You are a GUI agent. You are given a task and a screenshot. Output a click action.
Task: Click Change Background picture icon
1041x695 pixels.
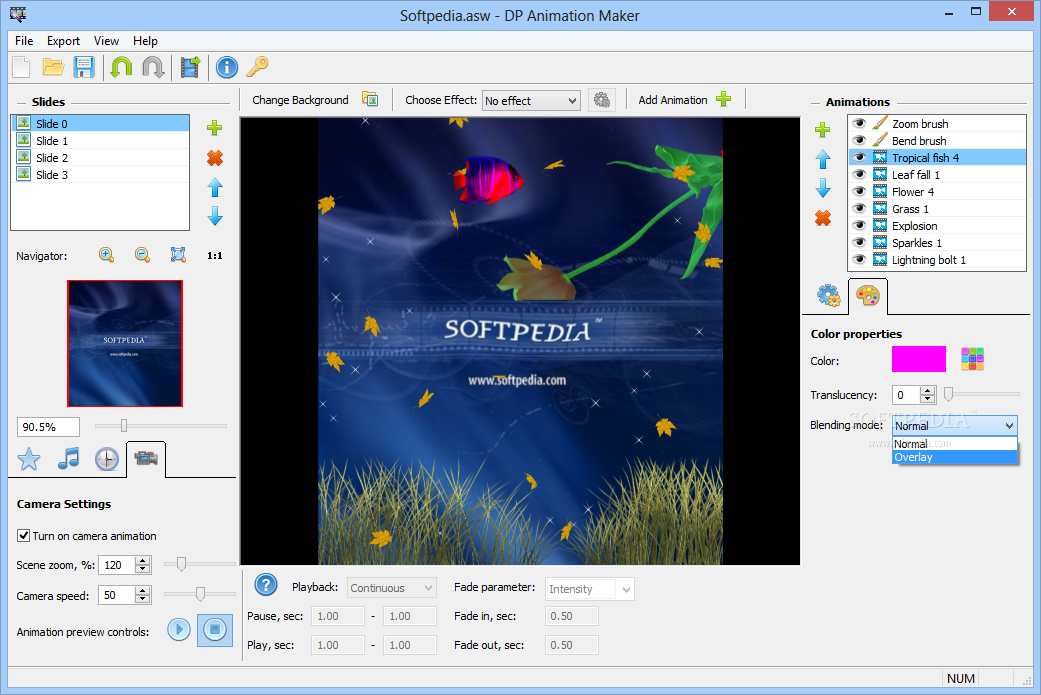point(370,99)
